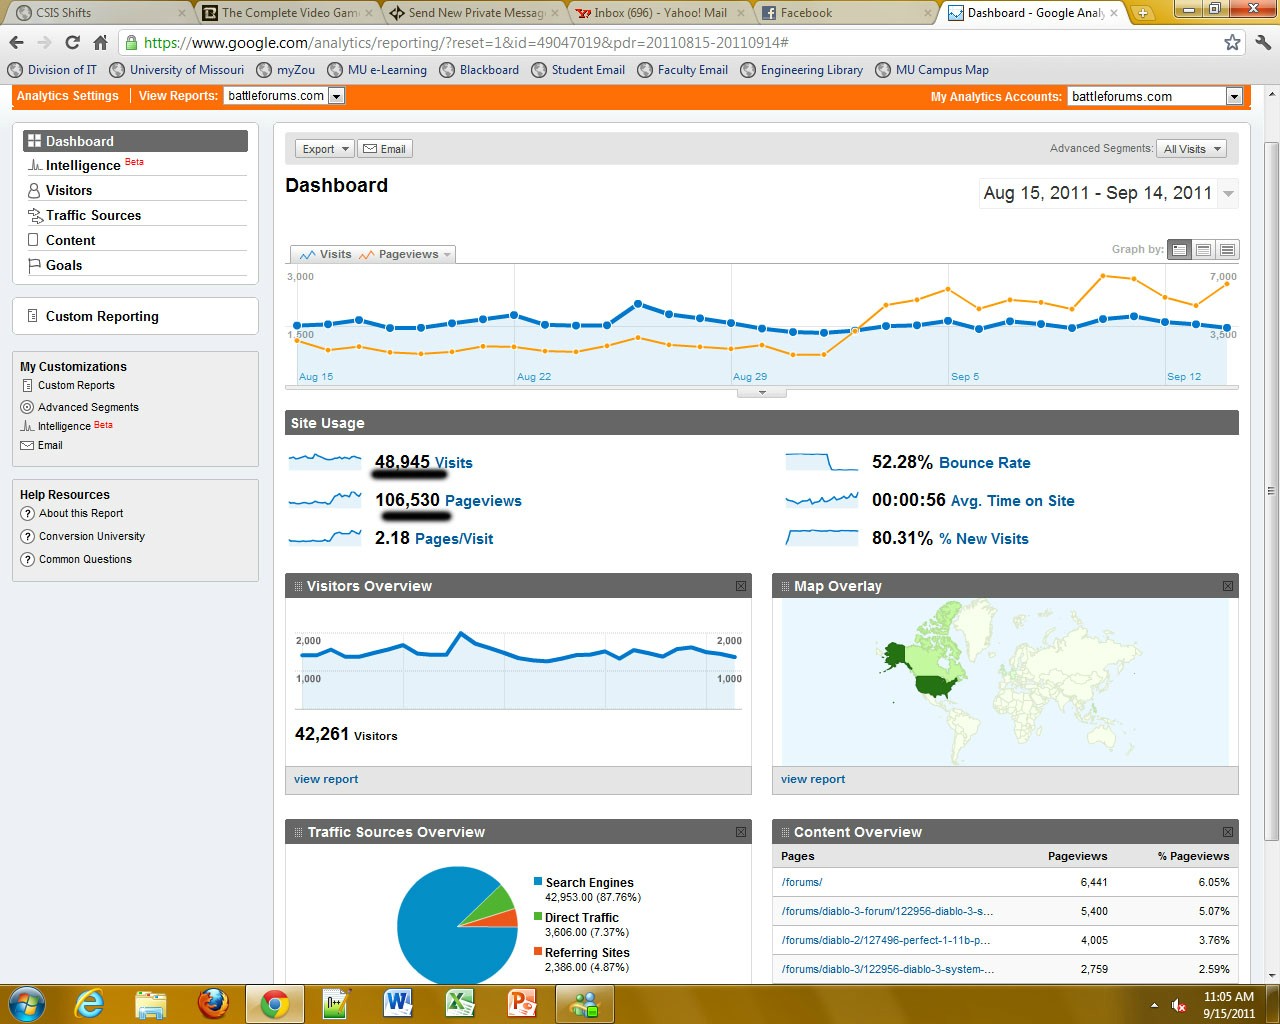This screenshot has height=1024, width=1280.
Task: Open PowerPoint from the taskbar
Action: pyautogui.click(x=522, y=1004)
